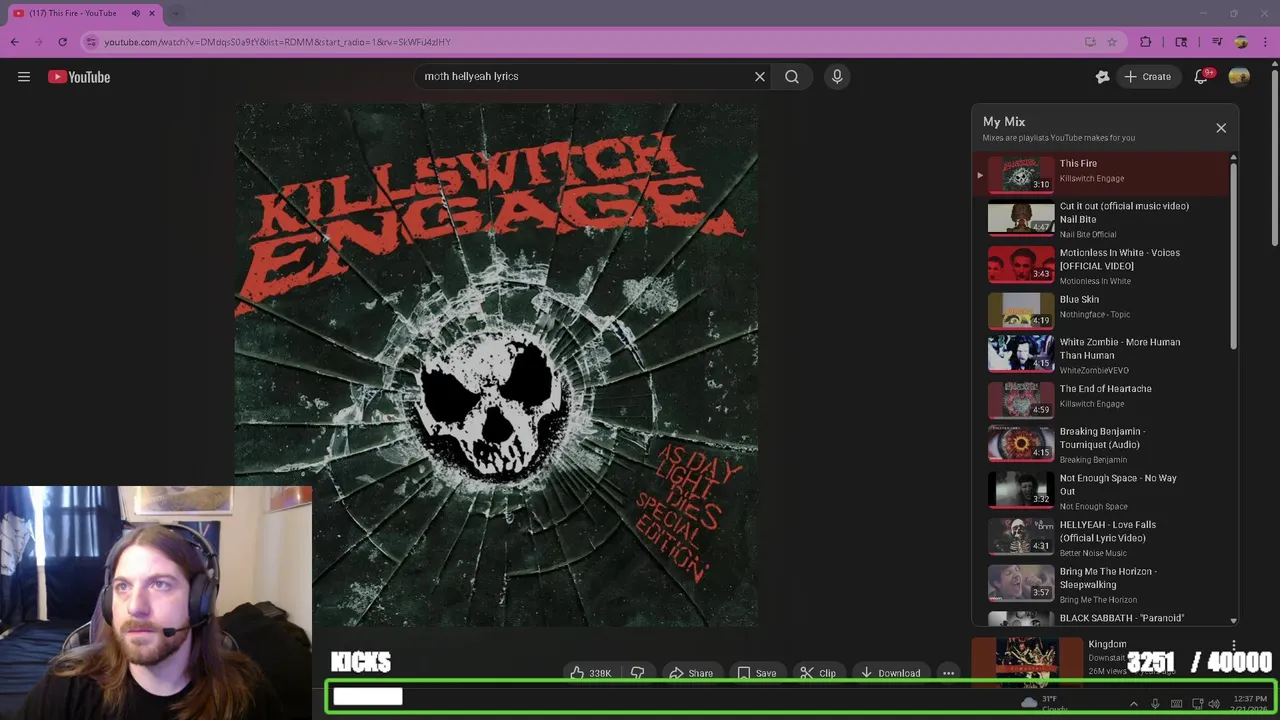1280x720 pixels.
Task: Open a new browser tab
Action: click(176, 13)
